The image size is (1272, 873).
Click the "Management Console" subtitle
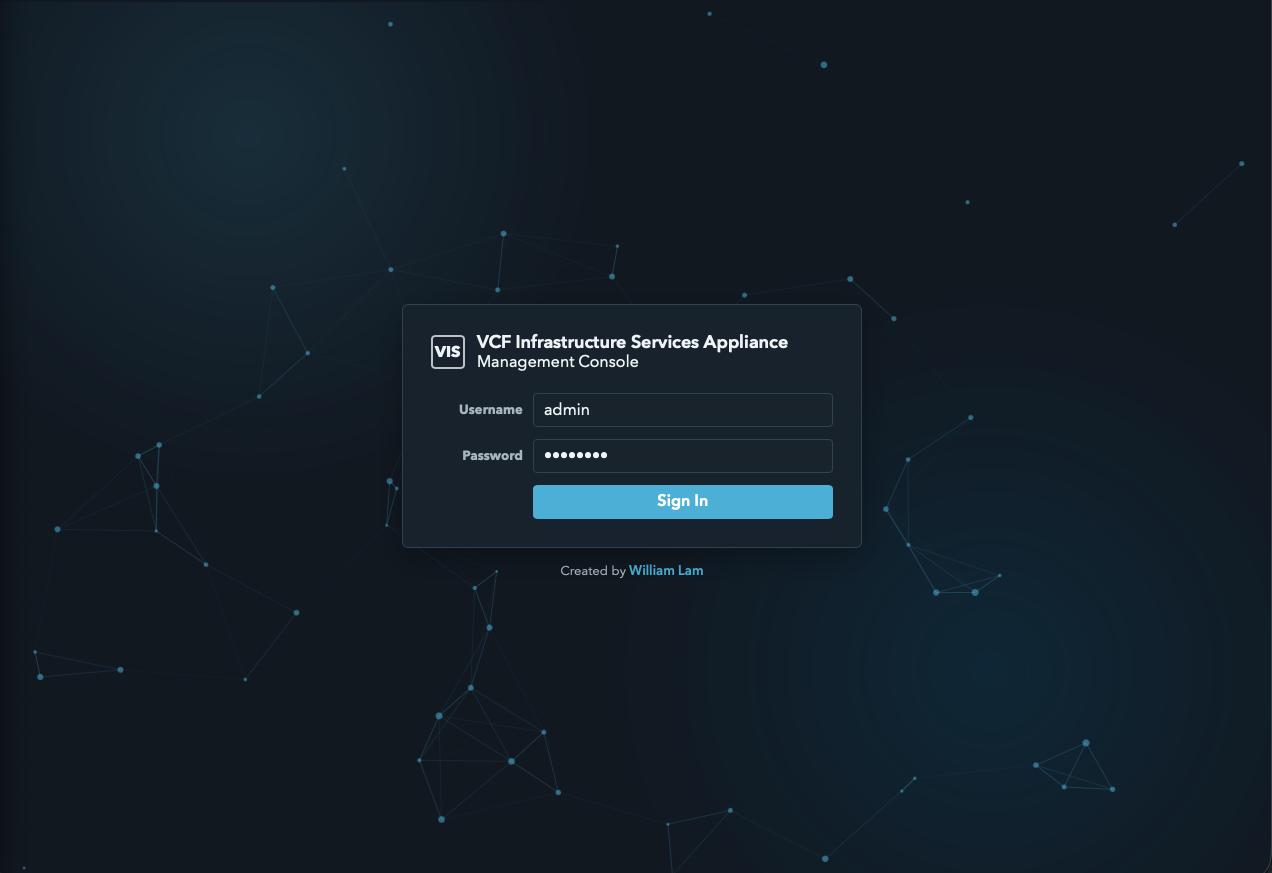[x=557, y=362]
